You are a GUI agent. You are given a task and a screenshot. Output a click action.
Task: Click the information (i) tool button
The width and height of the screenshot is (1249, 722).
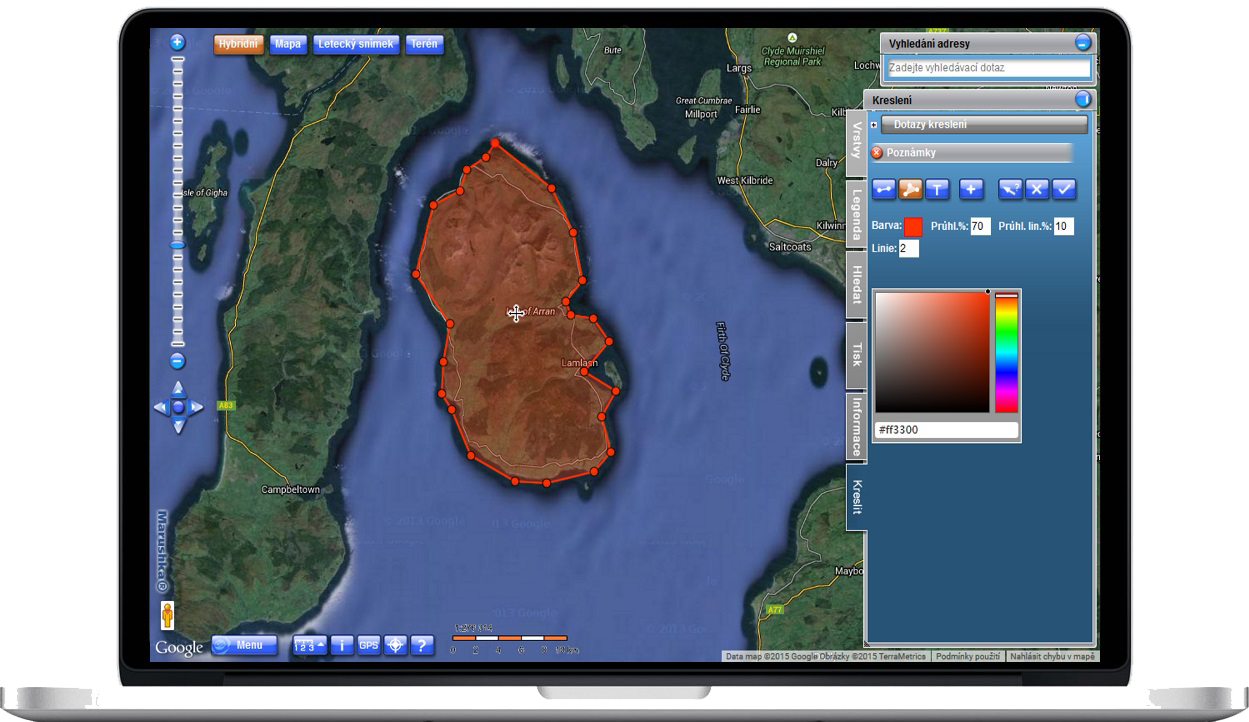(342, 646)
